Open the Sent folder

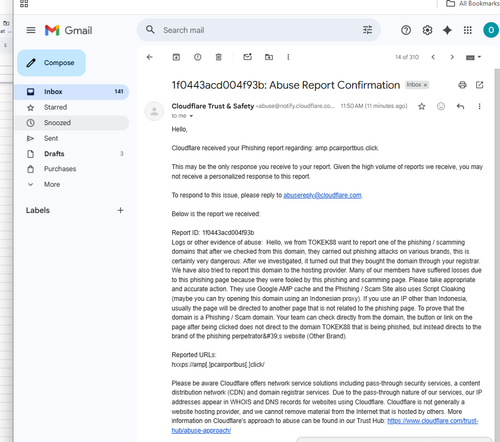pos(71,138)
